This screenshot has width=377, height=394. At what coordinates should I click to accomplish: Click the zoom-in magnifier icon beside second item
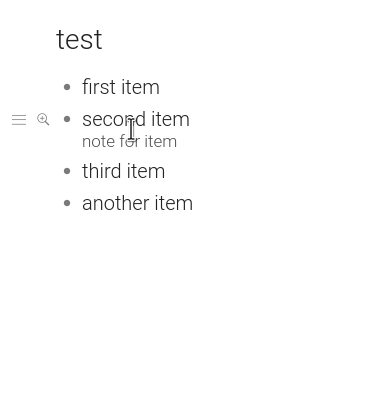(43, 119)
